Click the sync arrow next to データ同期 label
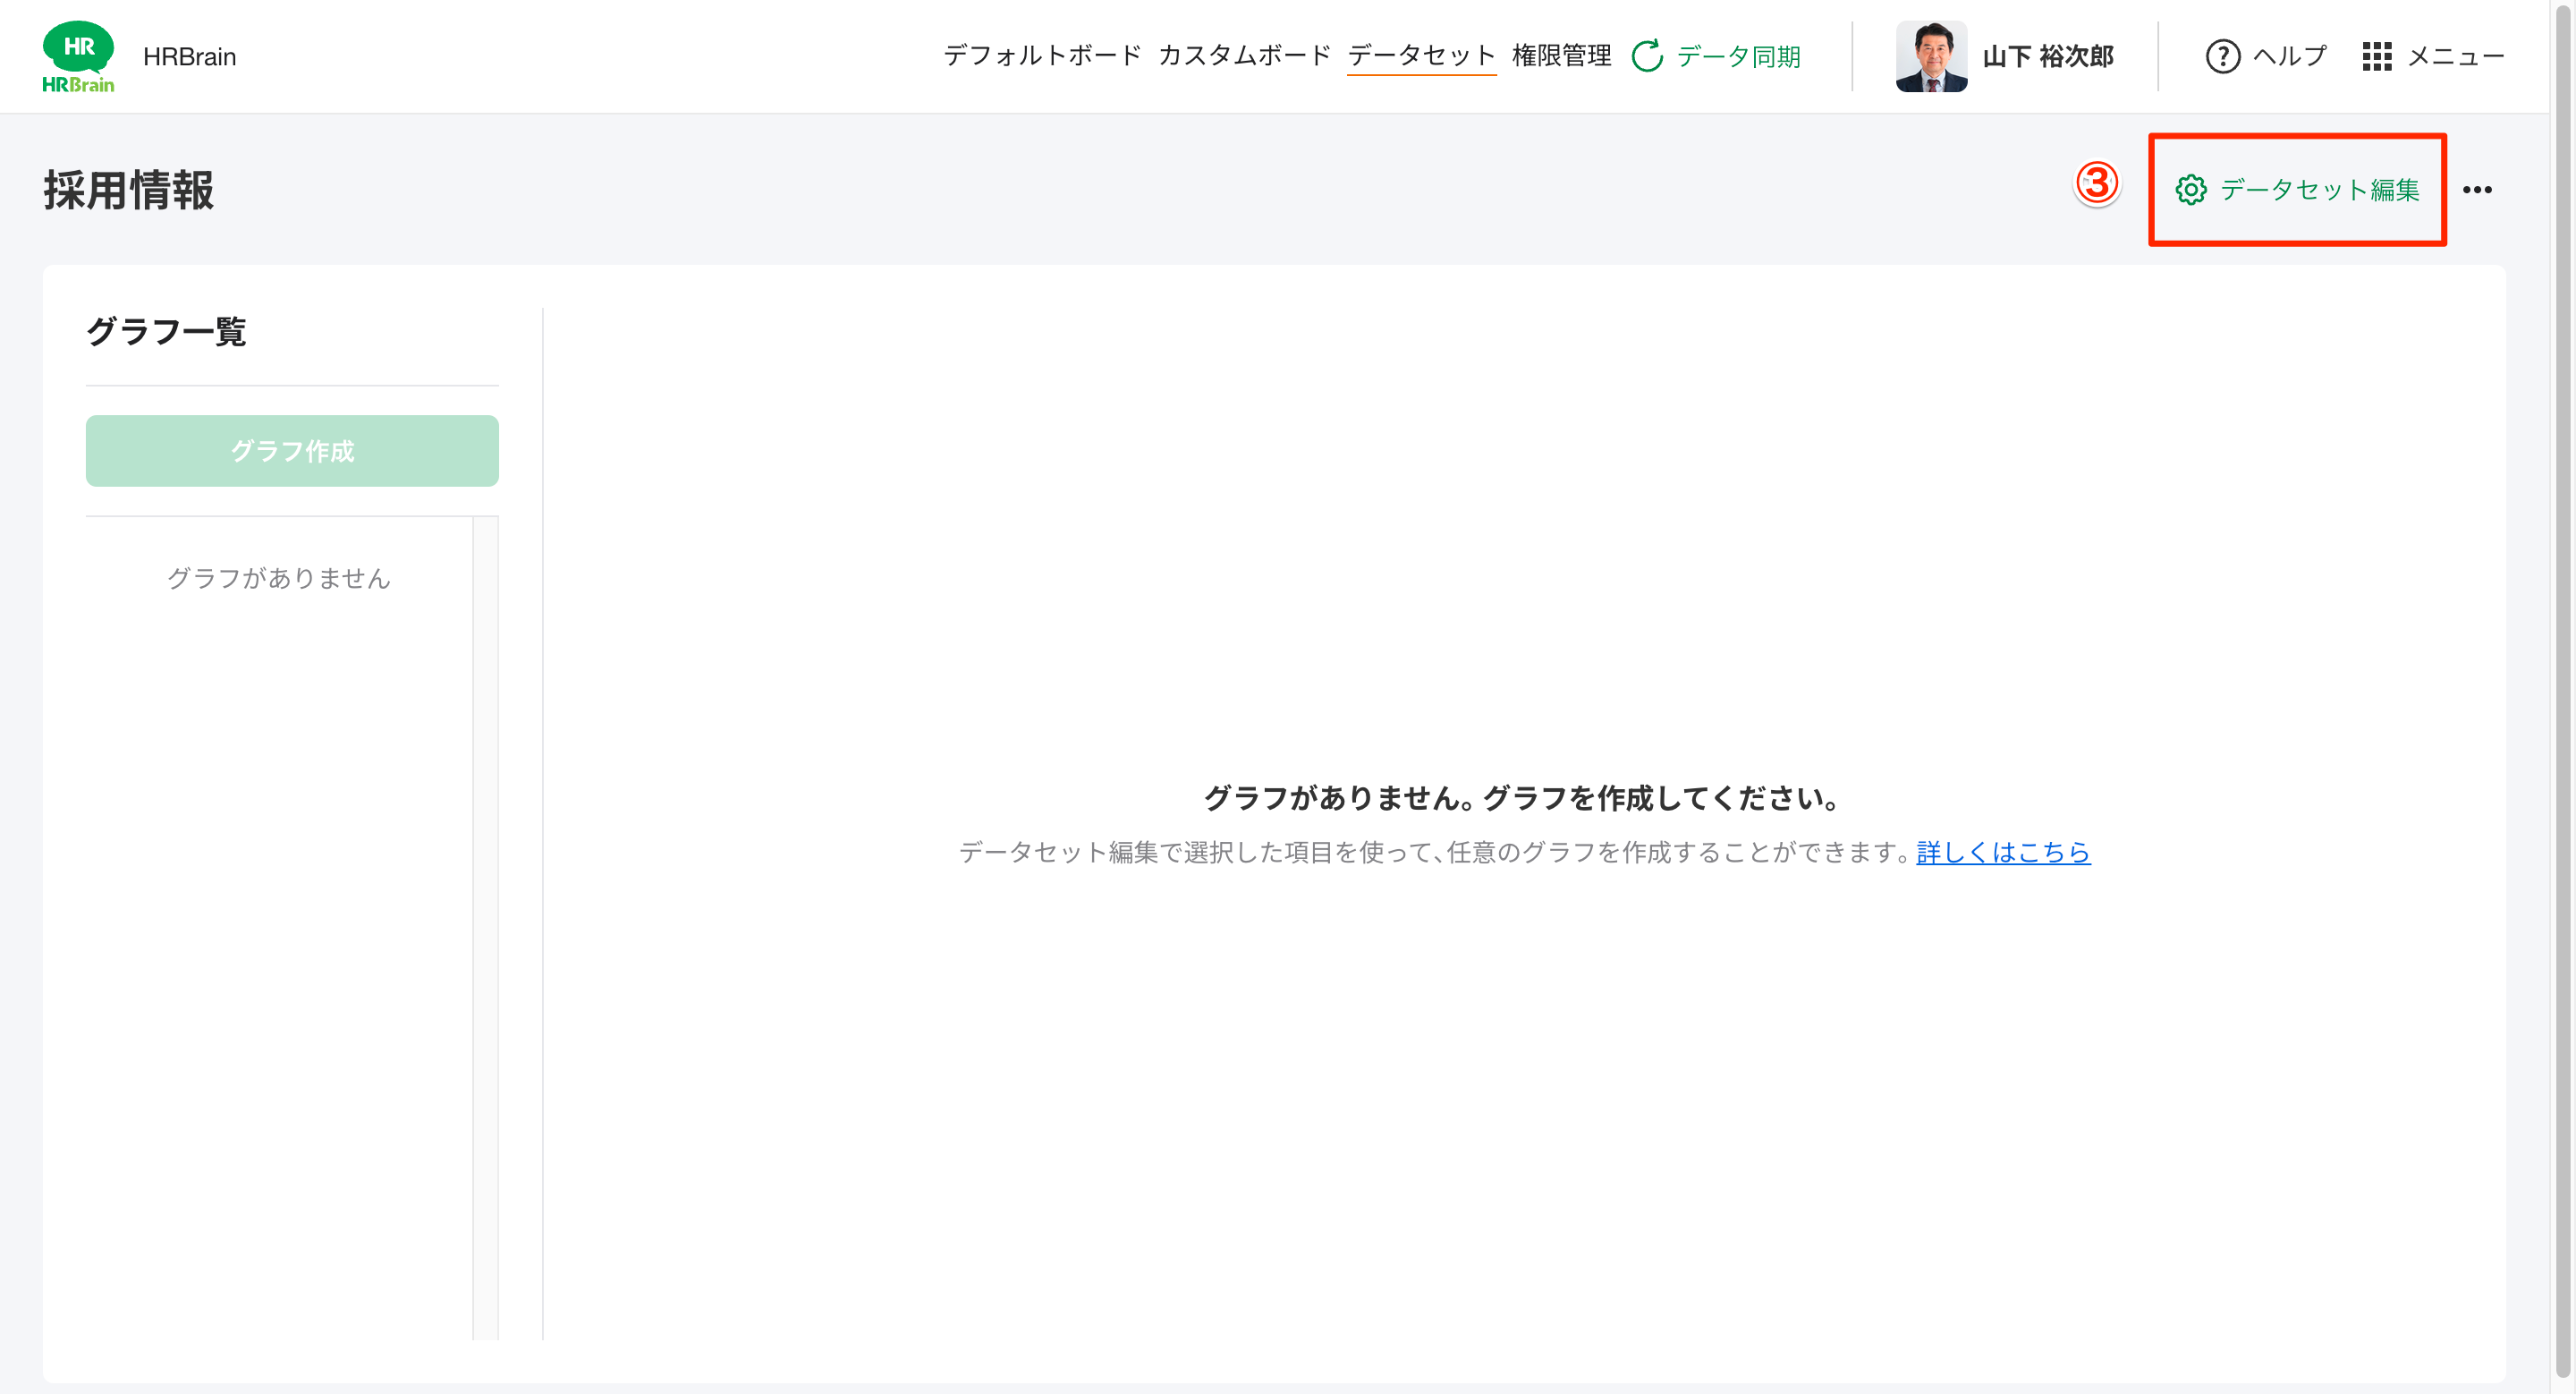The image size is (2576, 1394). point(1645,57)
